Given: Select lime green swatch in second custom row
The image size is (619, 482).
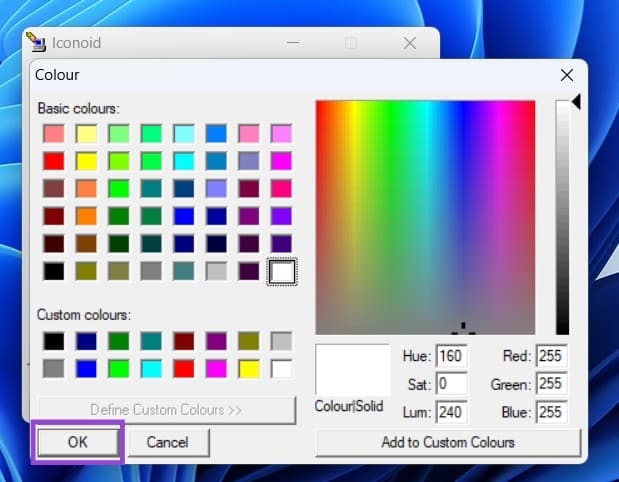Looking at the screenshot, I should point(118,369).
